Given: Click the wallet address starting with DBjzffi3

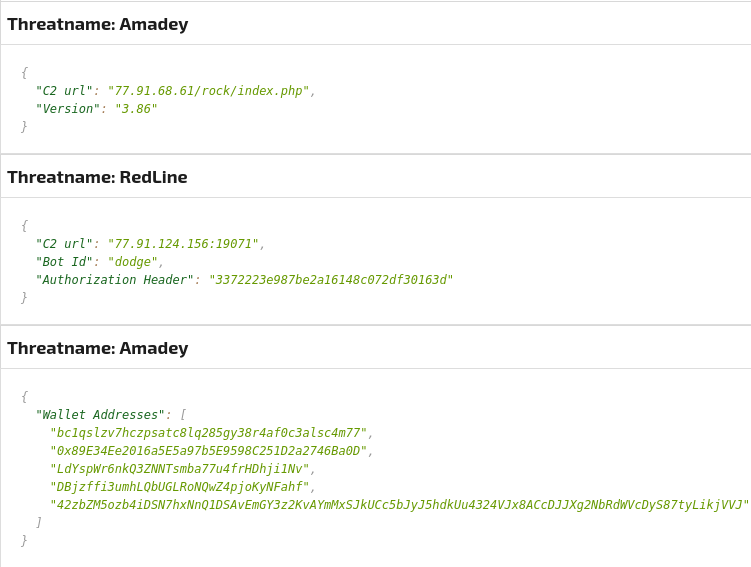Looking at the screenshot, I should click(x=179, y=487).
